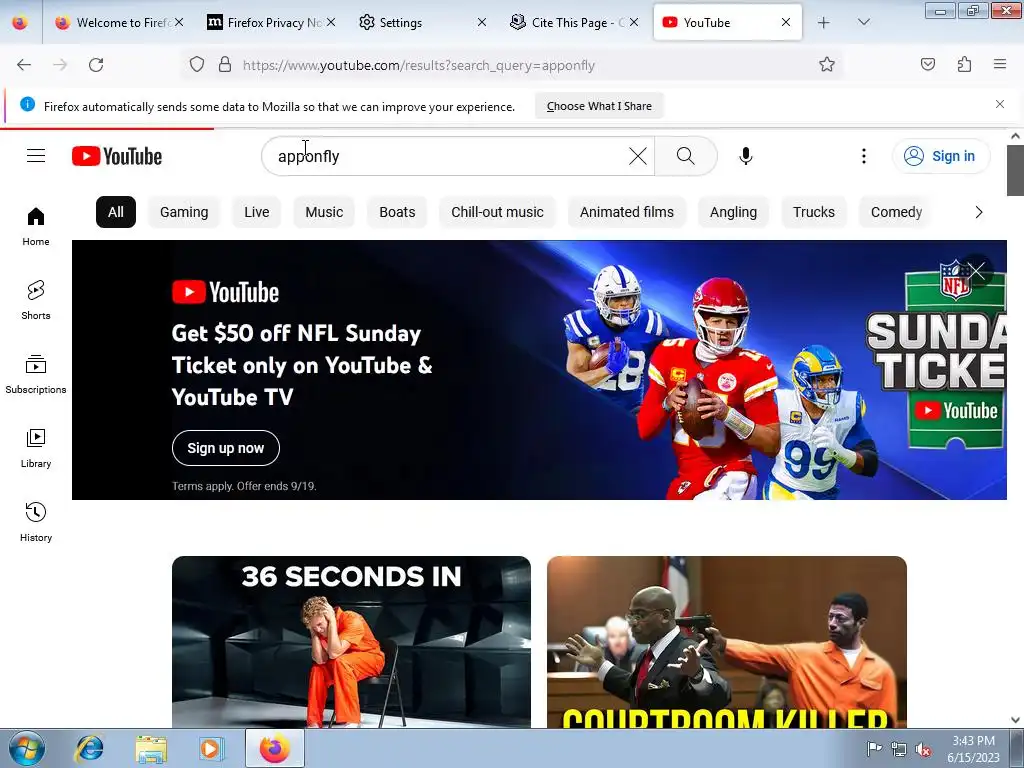Select the Comedy filter chip
This screenshot has height=768, width=1024.
click(896, 212)
